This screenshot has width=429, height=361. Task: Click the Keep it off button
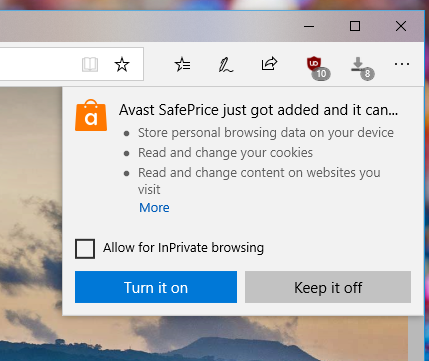click(328, 287)
